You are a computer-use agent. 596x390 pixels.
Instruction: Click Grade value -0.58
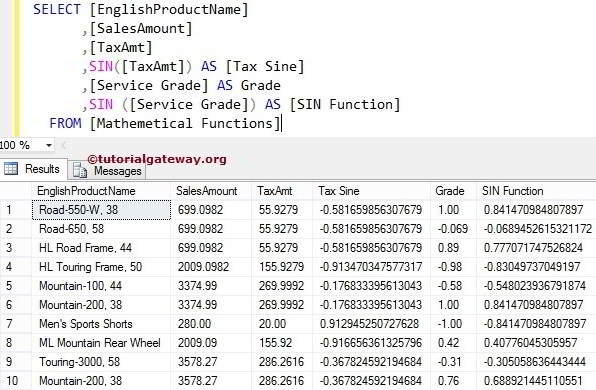pyautogui.click(x=450, y=286)
